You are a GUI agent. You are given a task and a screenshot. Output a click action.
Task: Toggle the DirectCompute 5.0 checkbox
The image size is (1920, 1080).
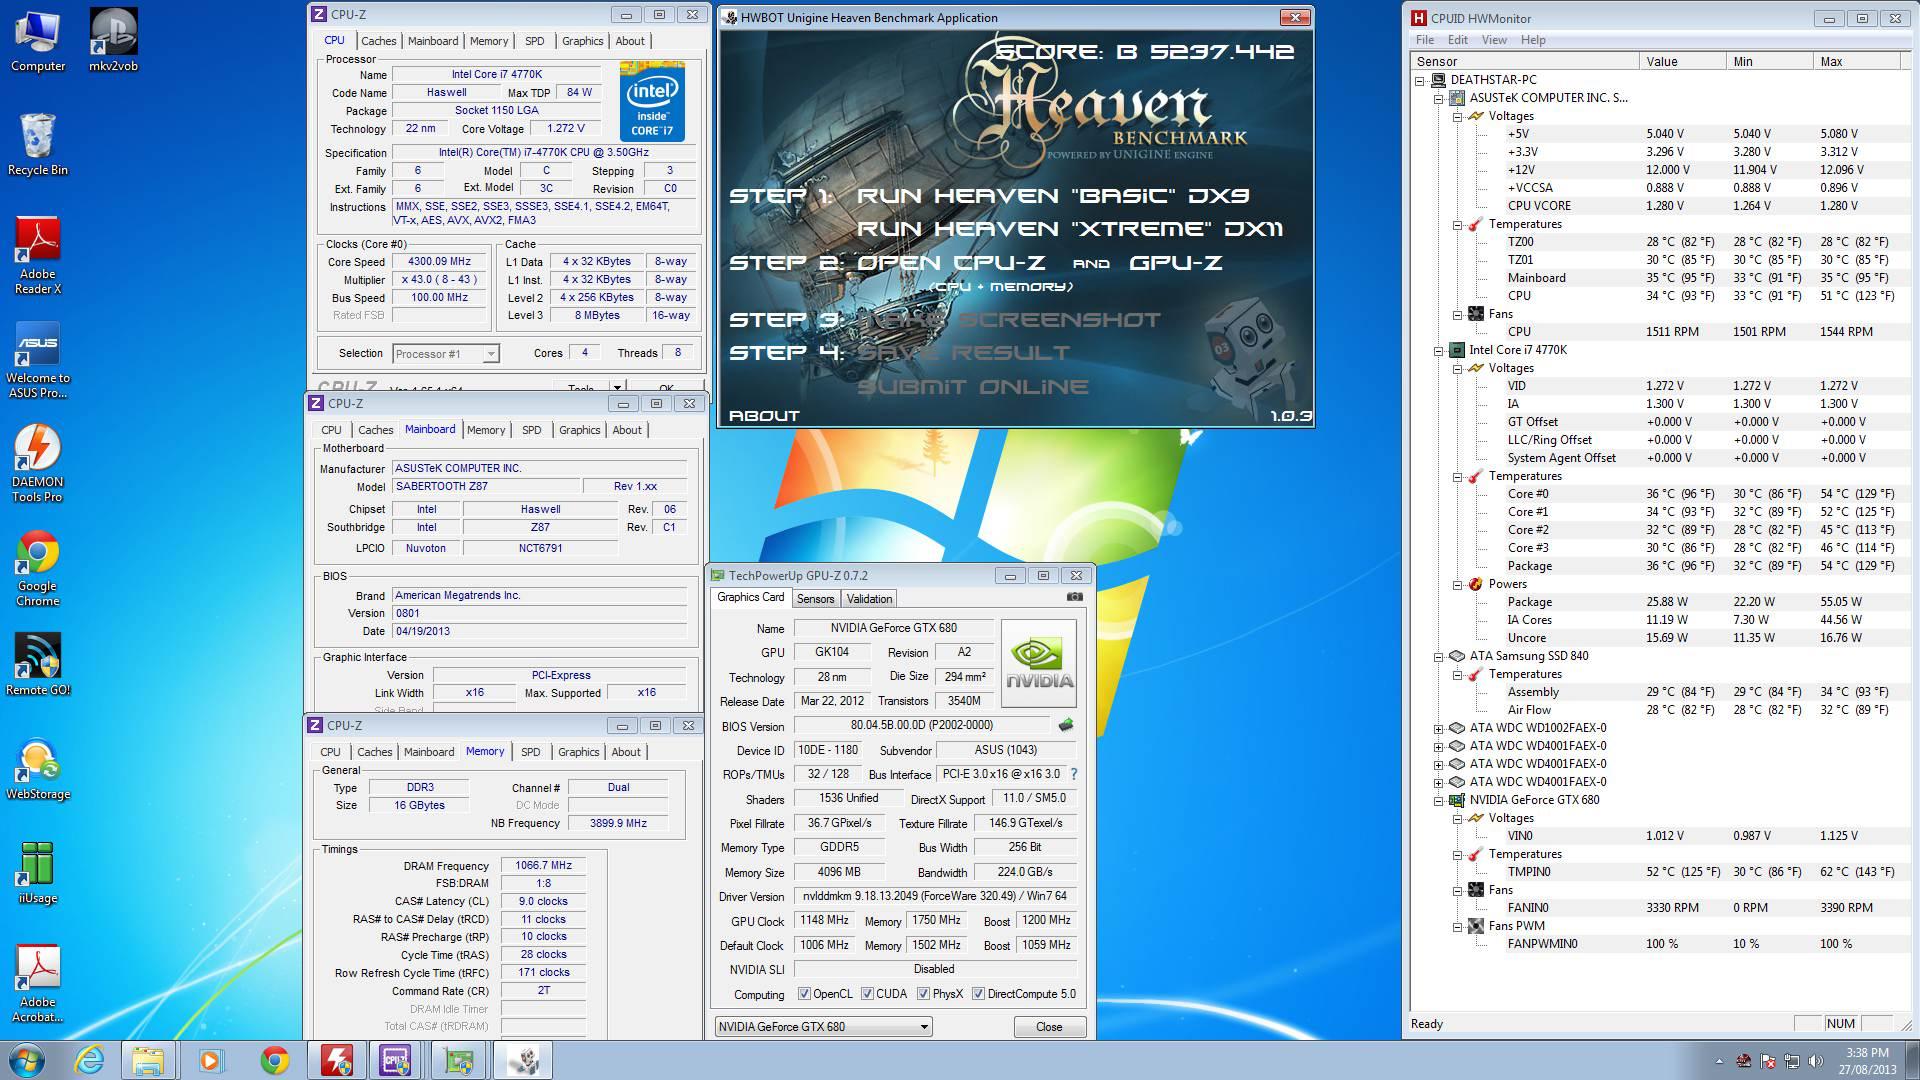point(978,994)
